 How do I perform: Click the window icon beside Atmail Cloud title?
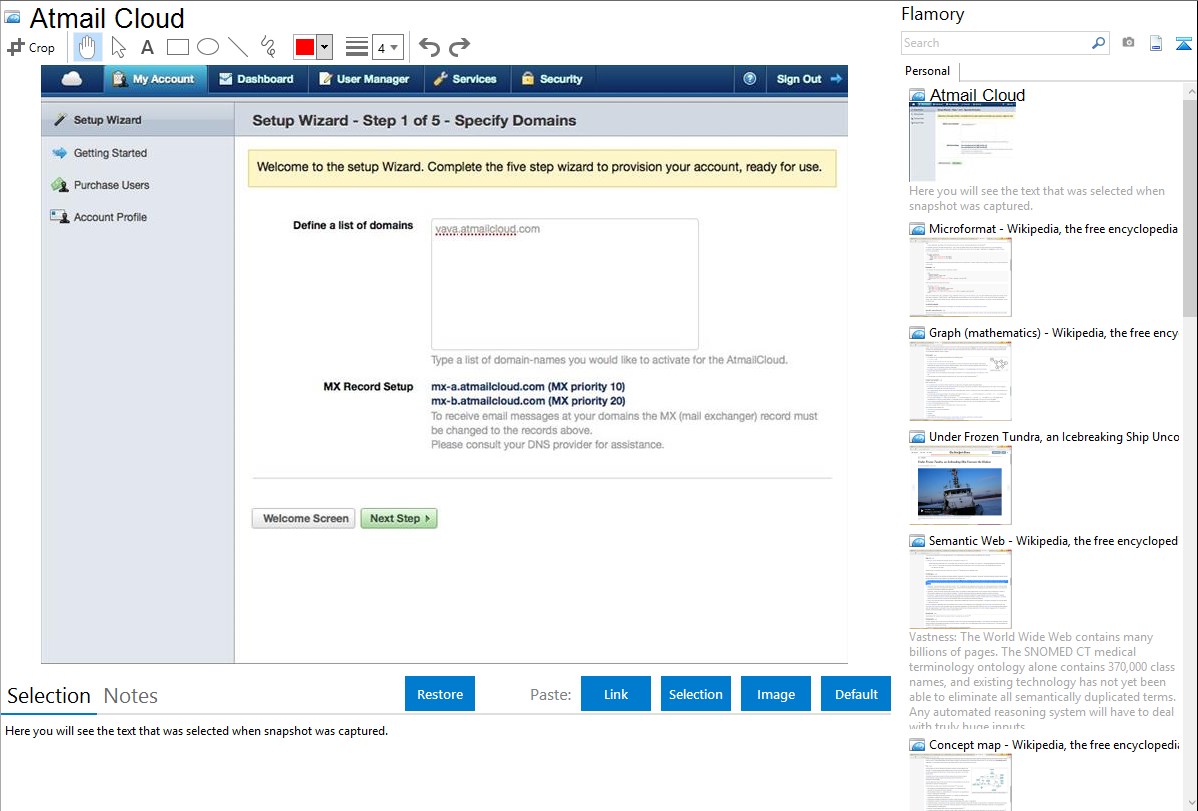click(x=12, y=17)
